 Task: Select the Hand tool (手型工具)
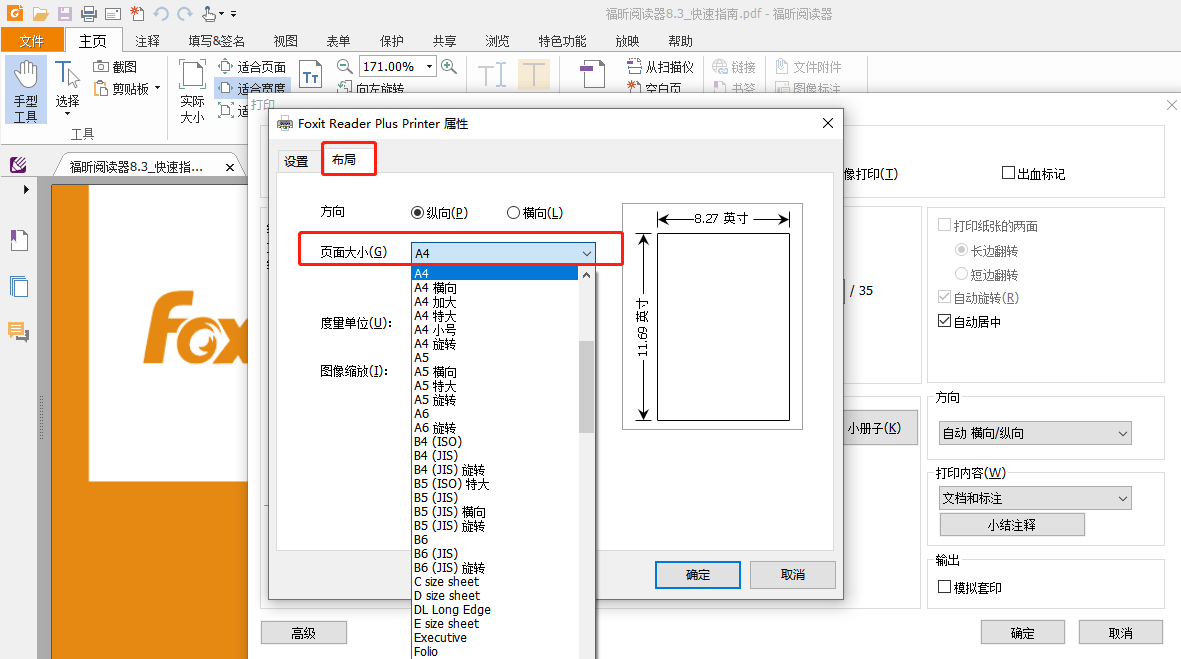[x=25, y=90]
